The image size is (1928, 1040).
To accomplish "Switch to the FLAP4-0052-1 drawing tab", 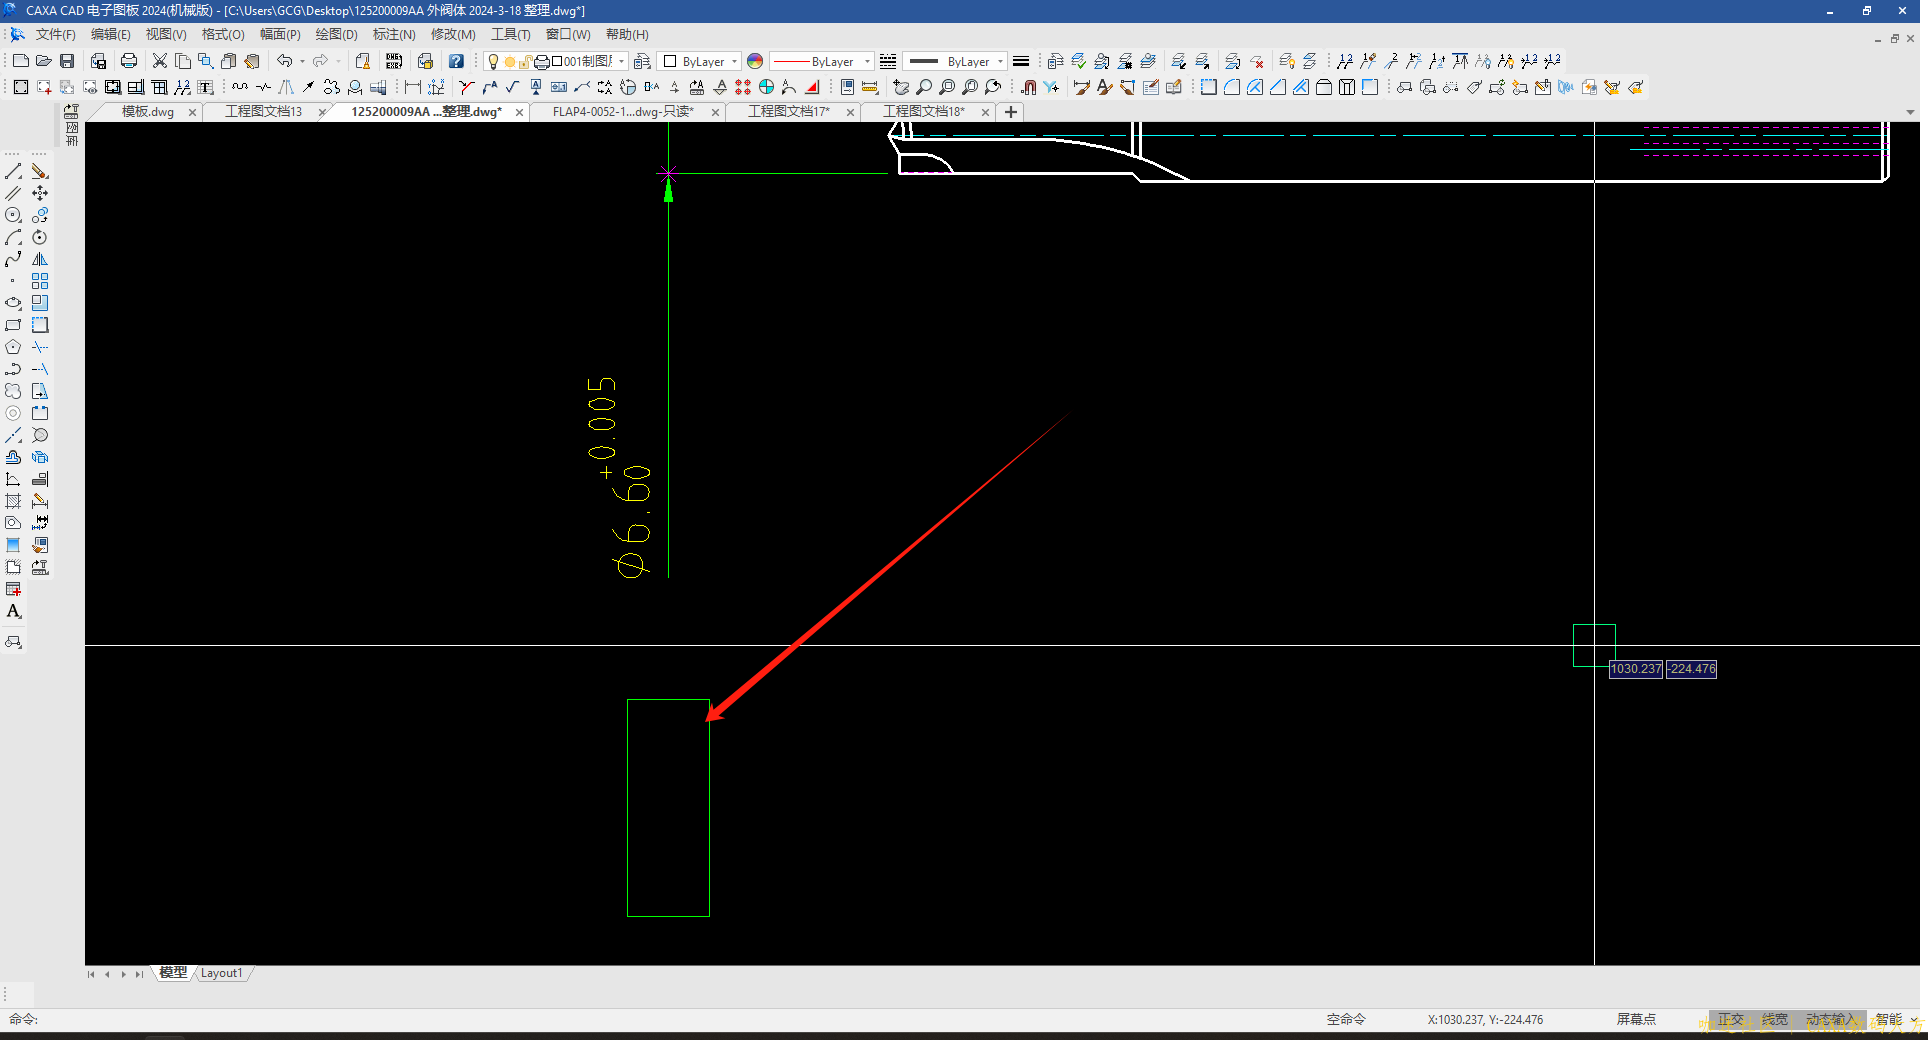I will 622,112.
